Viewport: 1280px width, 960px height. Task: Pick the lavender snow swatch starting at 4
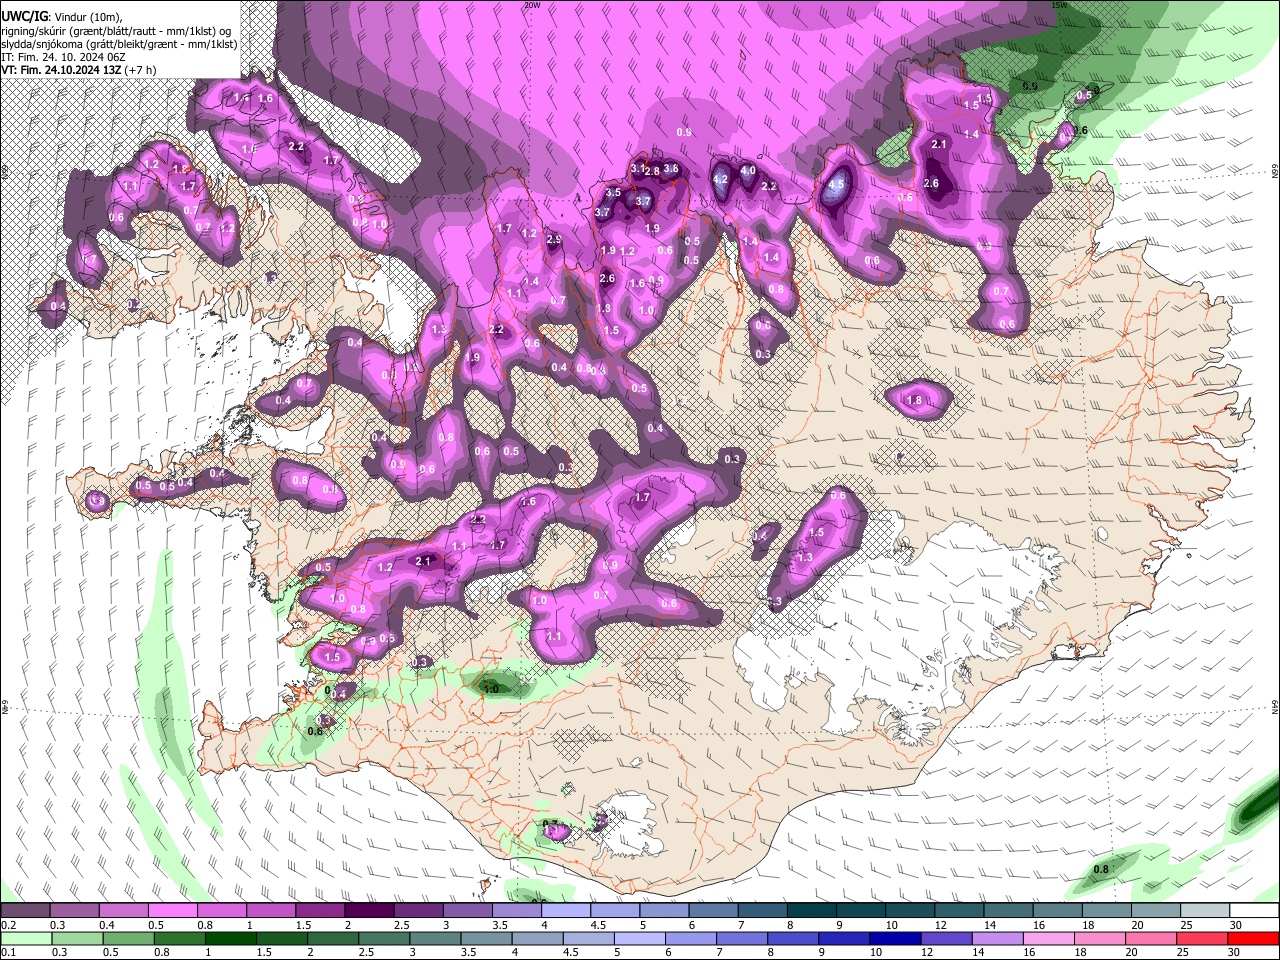coord(565,911)
